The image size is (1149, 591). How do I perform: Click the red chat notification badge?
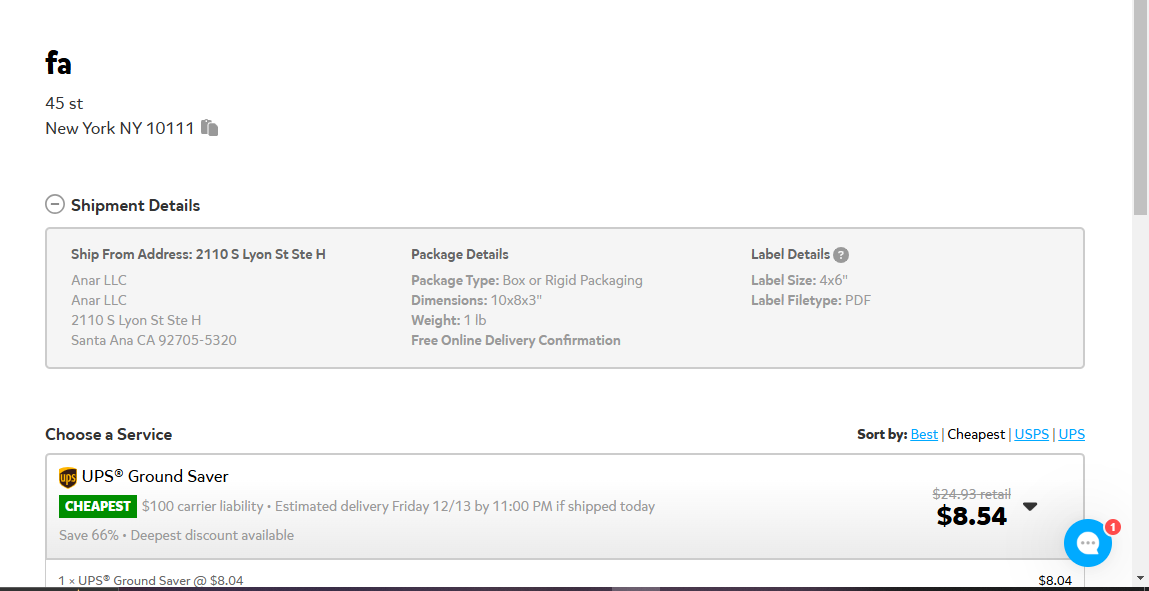click(x=1112, y=527)
